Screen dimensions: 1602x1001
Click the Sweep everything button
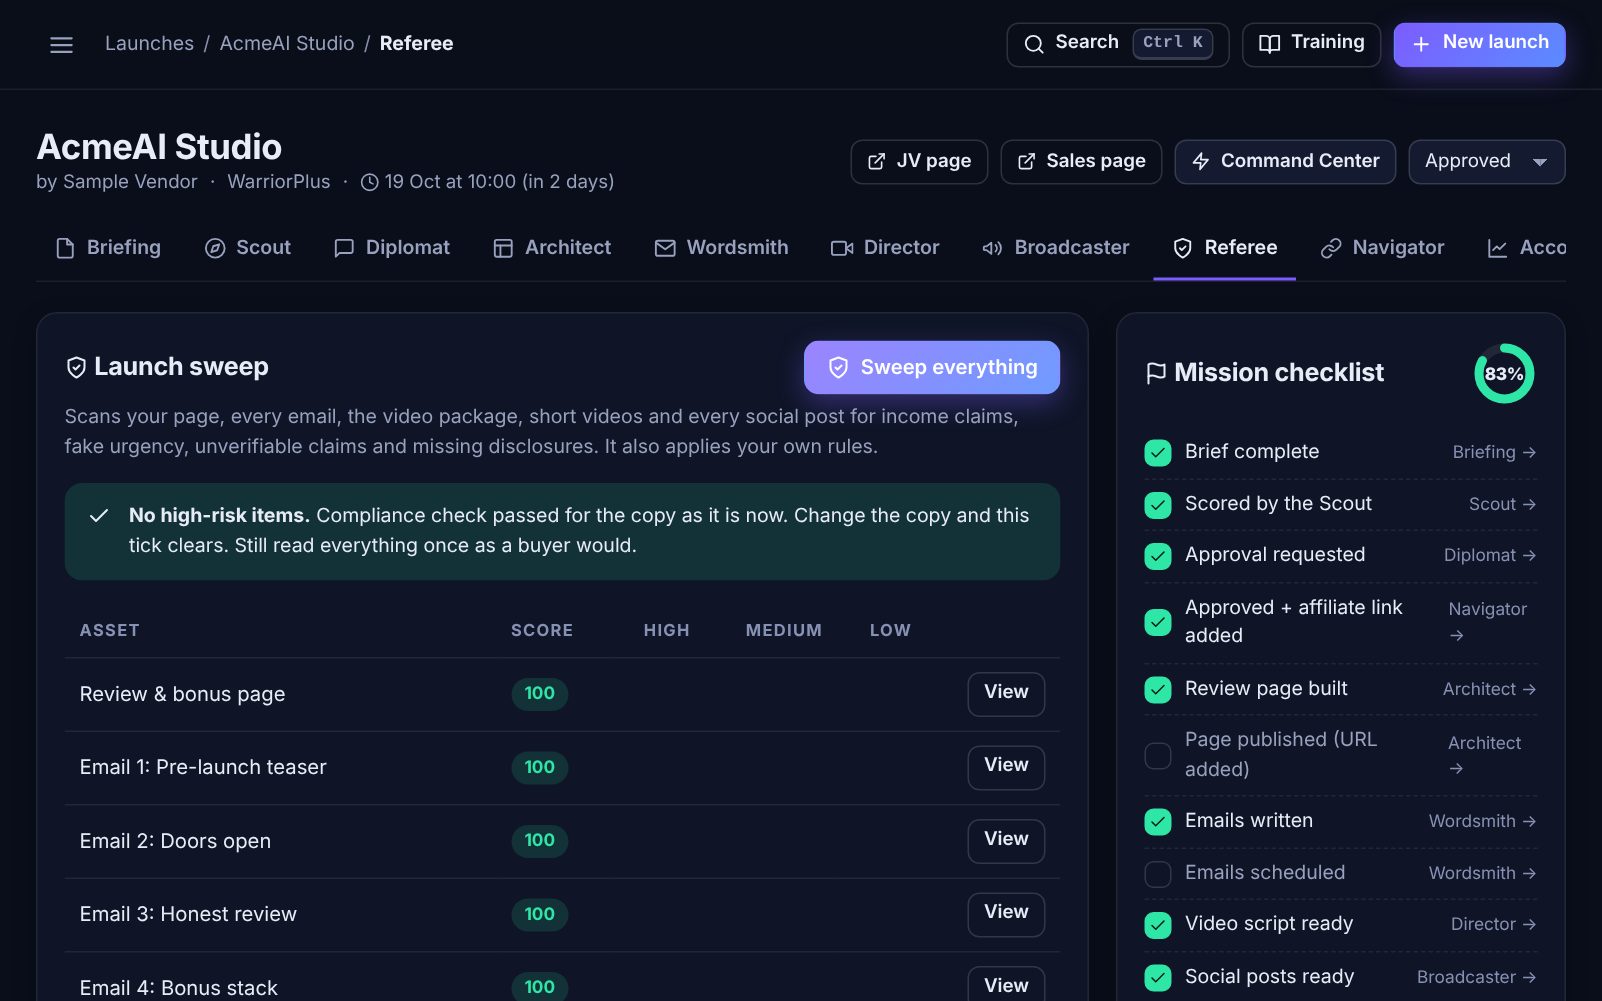coord(932,368)
